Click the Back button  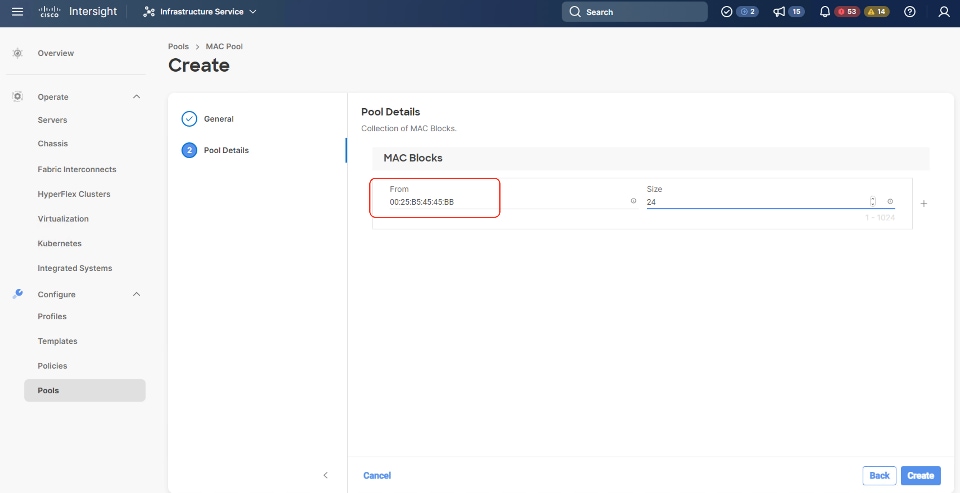879,475
